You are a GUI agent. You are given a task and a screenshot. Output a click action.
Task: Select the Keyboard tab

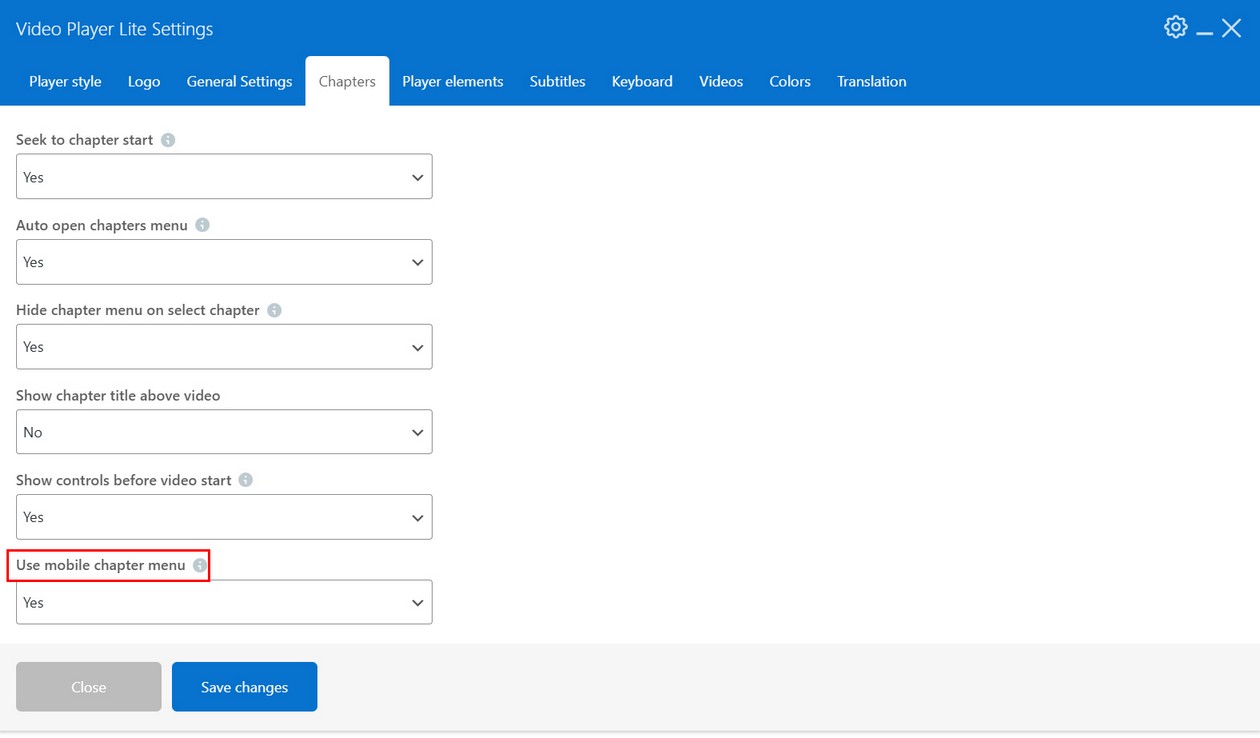[x=642, y=82]
